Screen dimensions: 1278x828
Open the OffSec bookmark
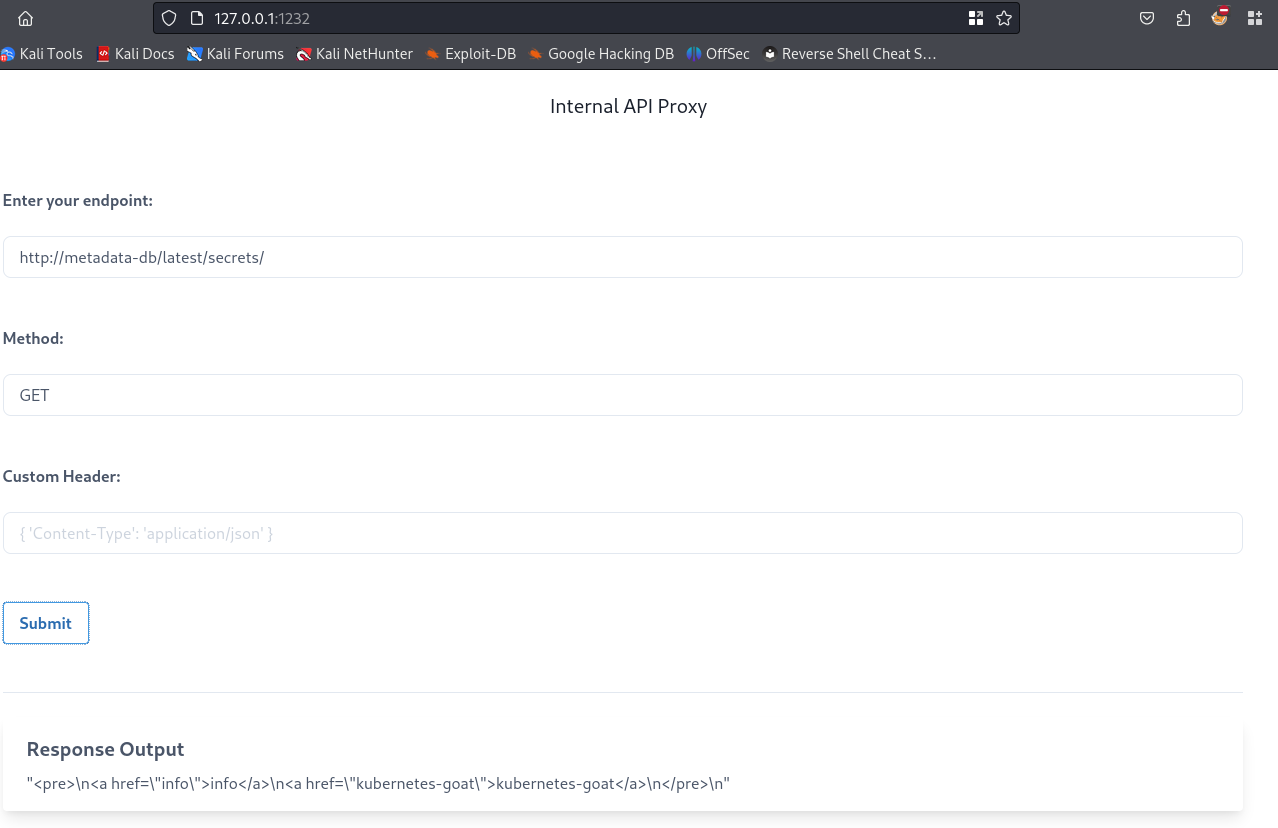point(718,54)
